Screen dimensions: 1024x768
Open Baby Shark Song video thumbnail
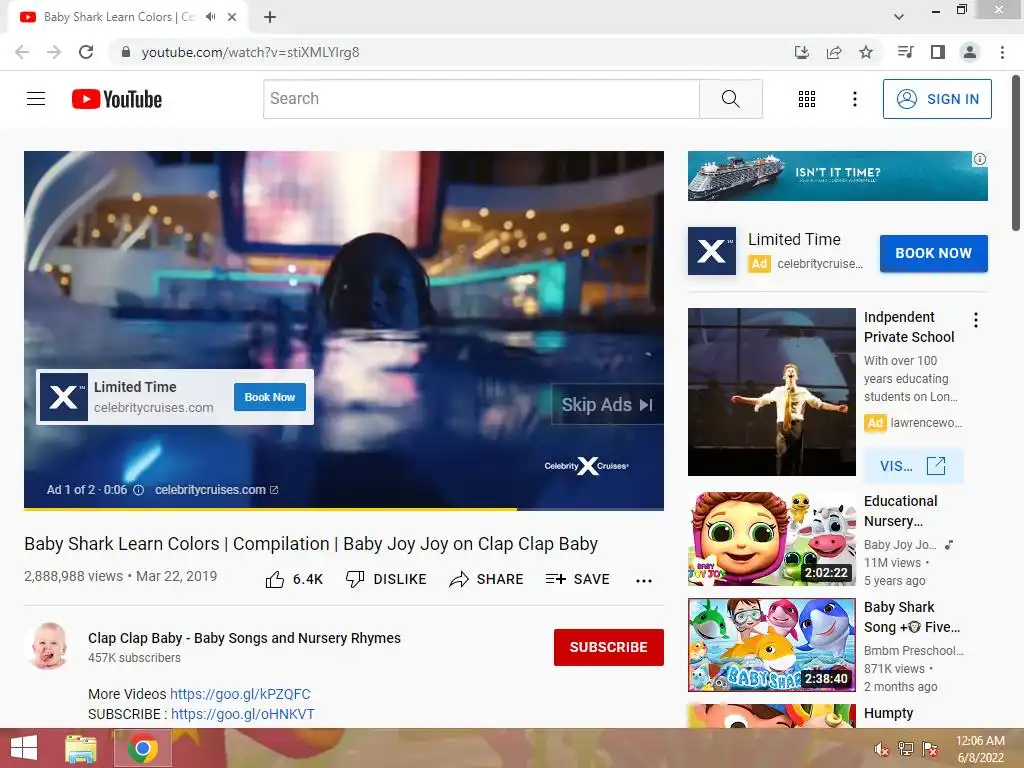(771, 645)
